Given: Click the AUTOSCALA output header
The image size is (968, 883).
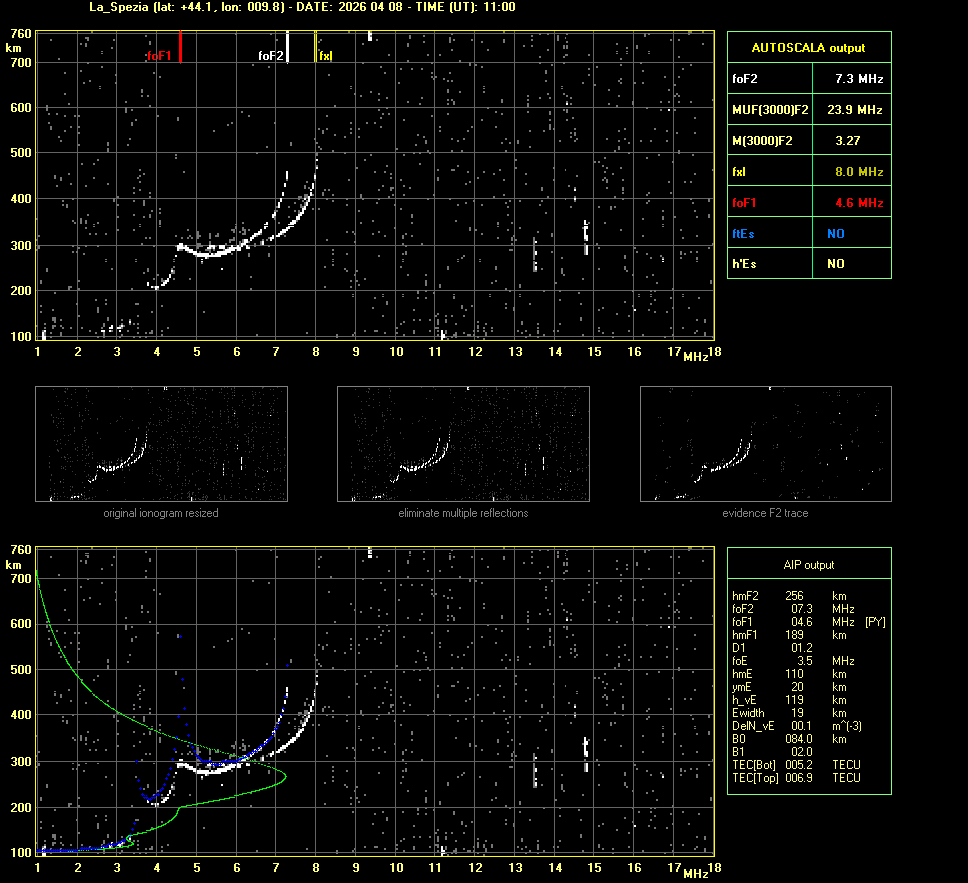Looking at the screenshot, I should (808, 47).
